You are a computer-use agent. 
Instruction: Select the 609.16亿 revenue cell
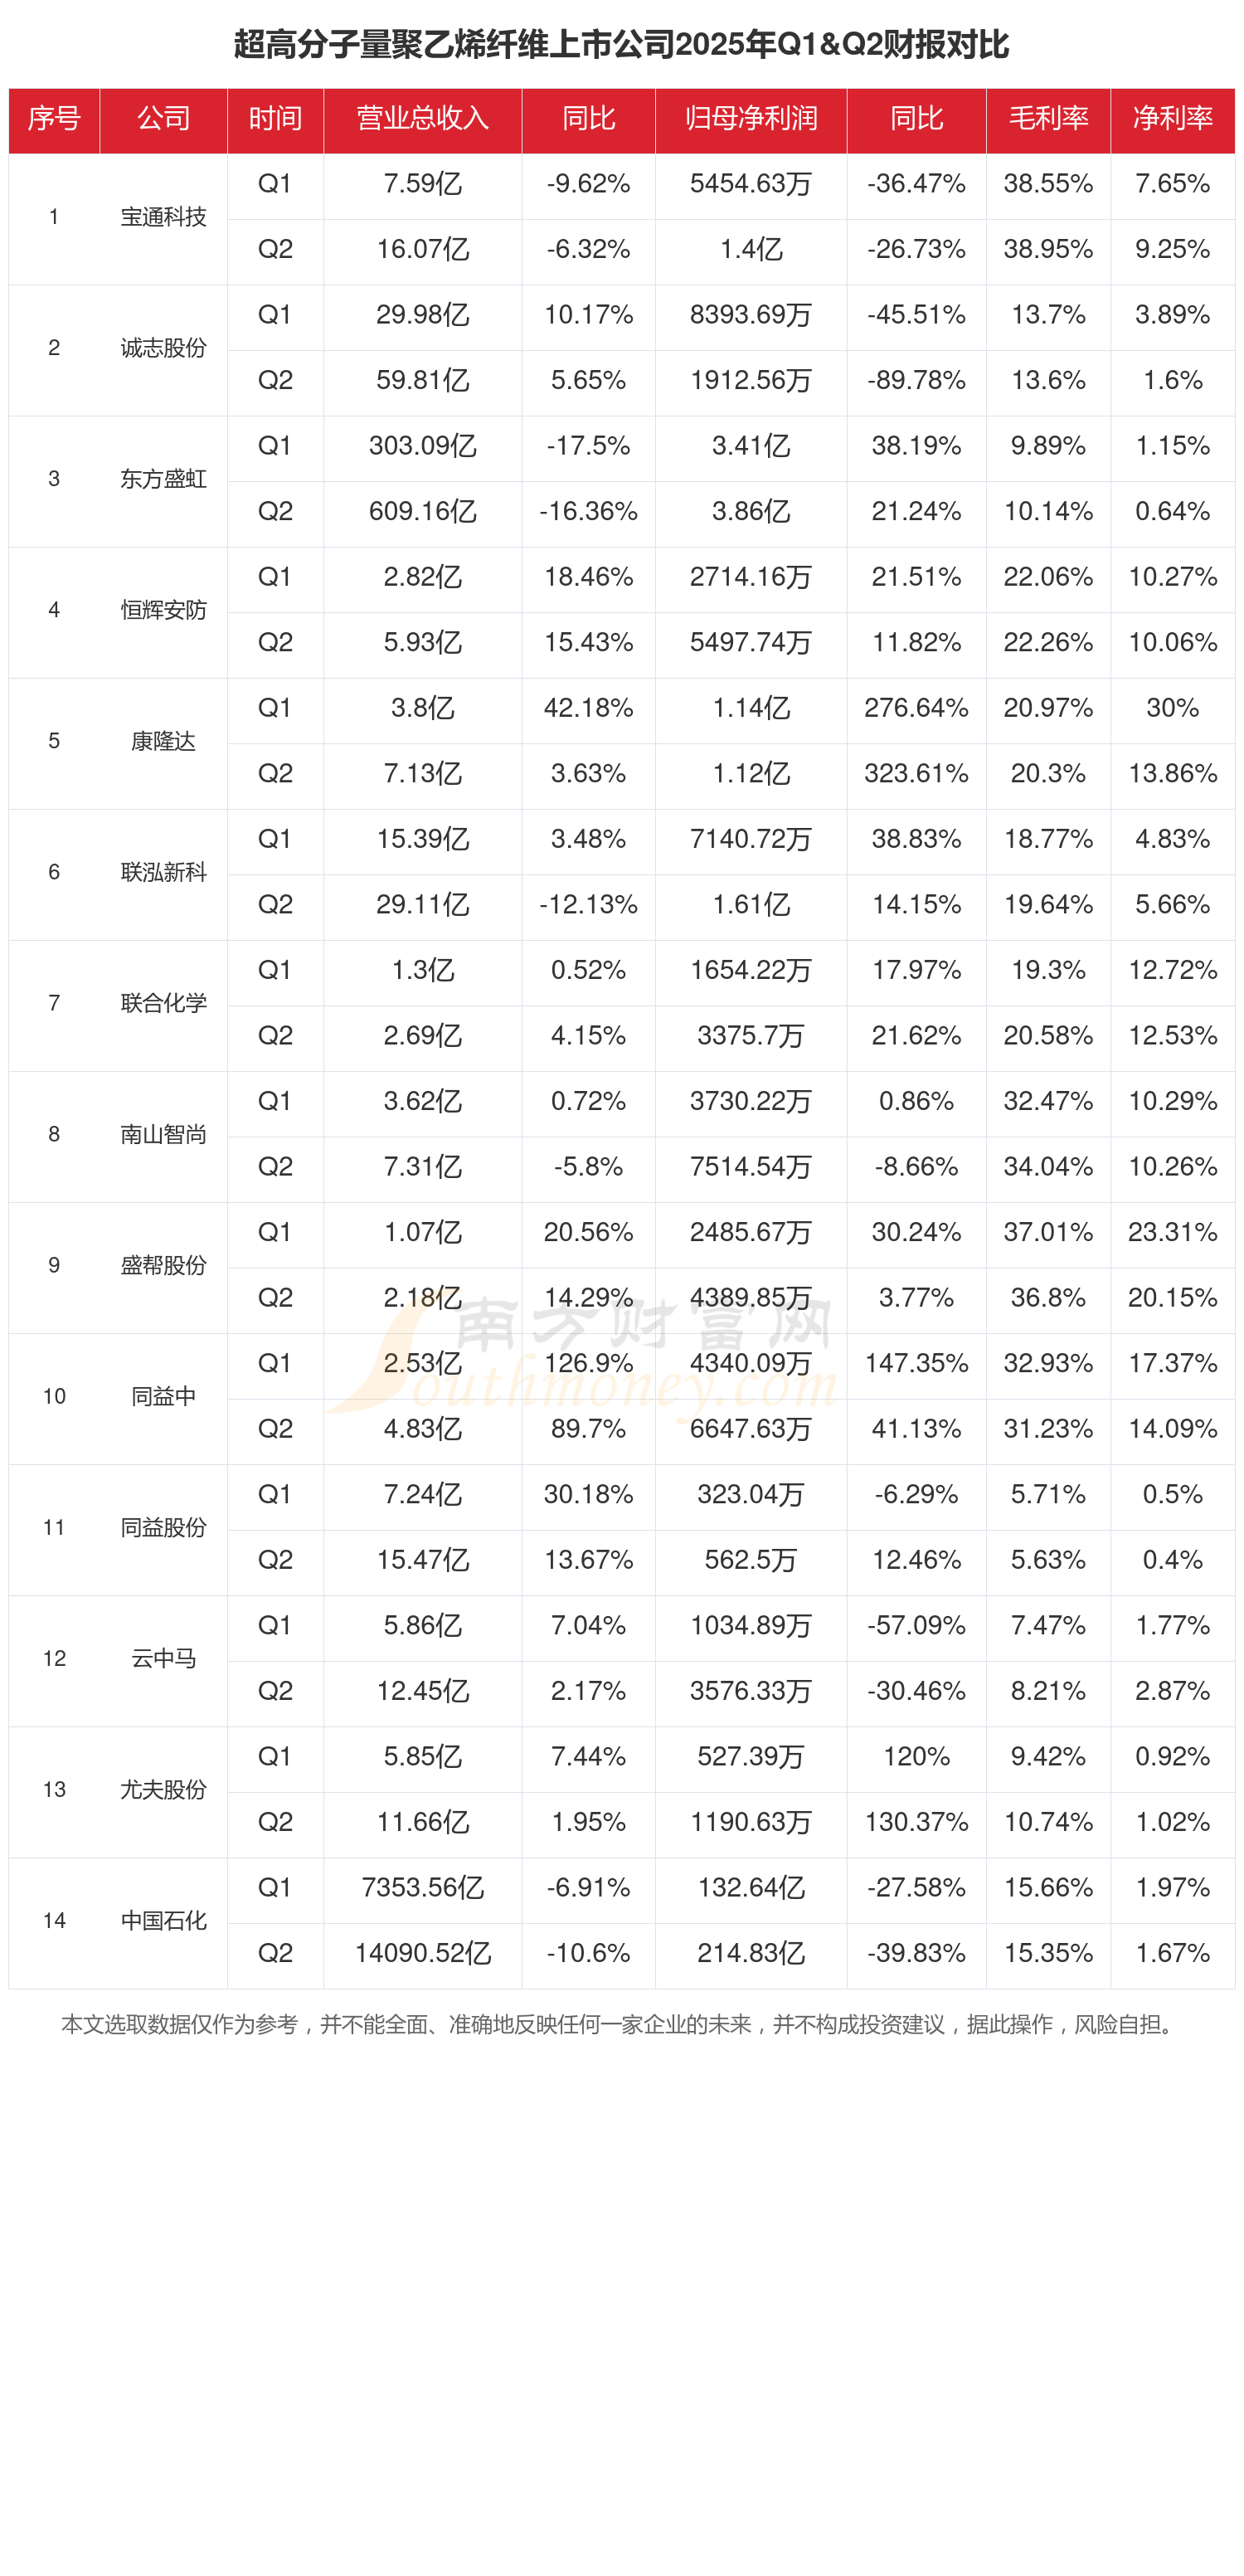click(x=422, y=512)
